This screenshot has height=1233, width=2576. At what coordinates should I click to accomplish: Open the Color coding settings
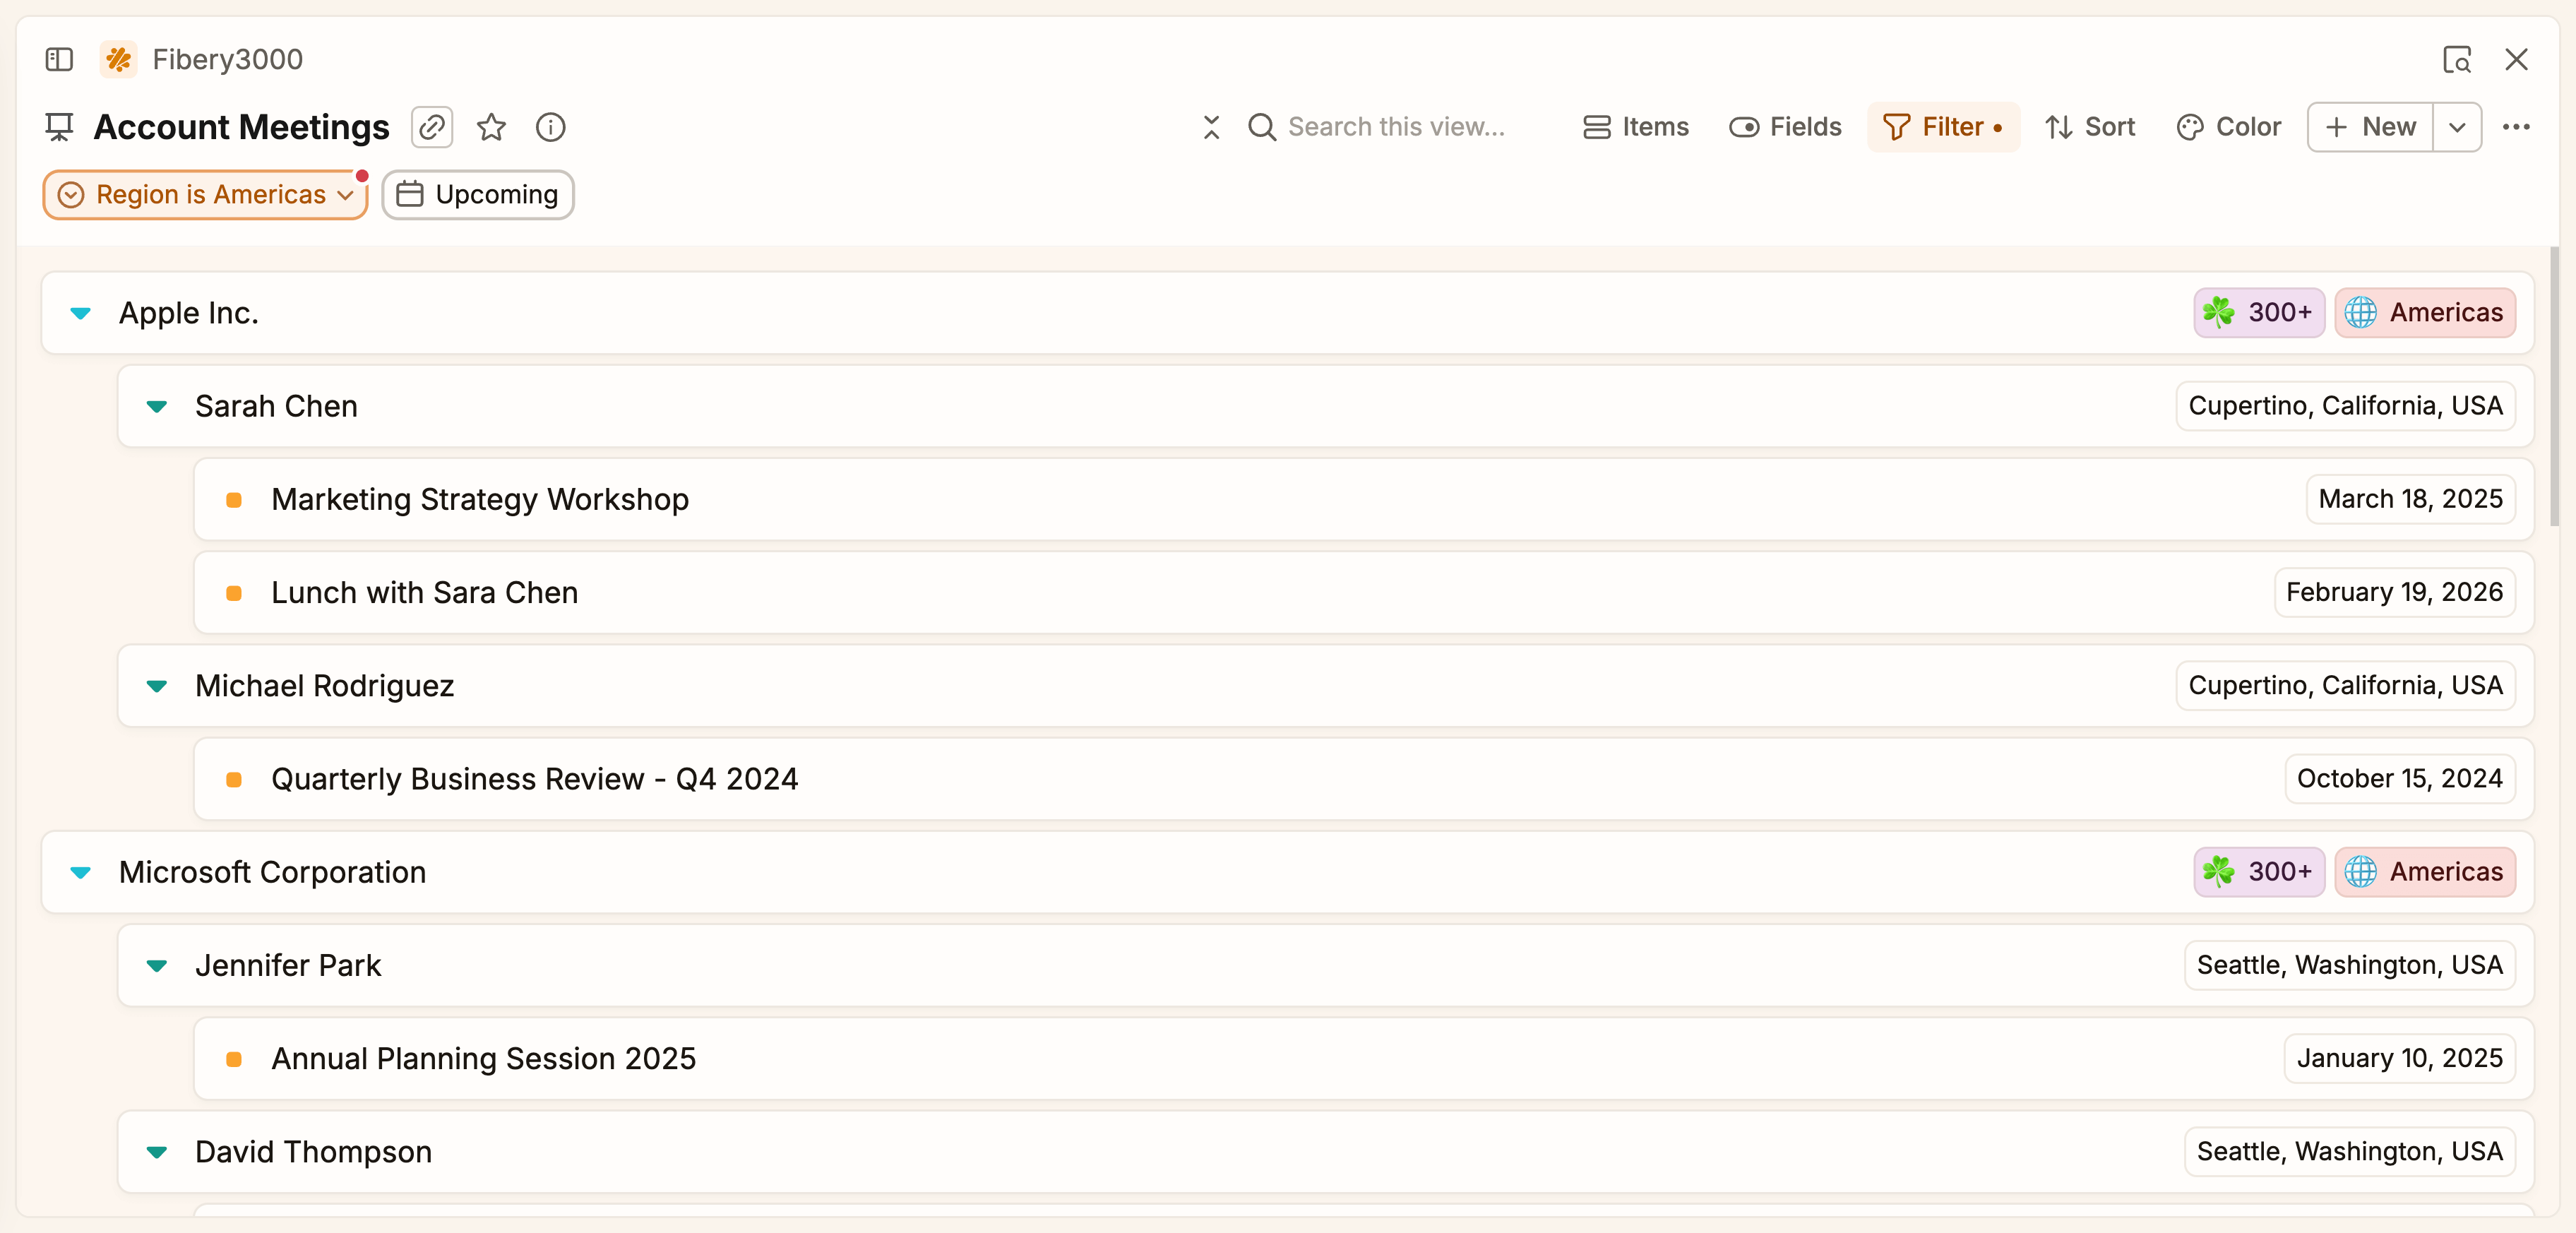tap(2229, 127)
